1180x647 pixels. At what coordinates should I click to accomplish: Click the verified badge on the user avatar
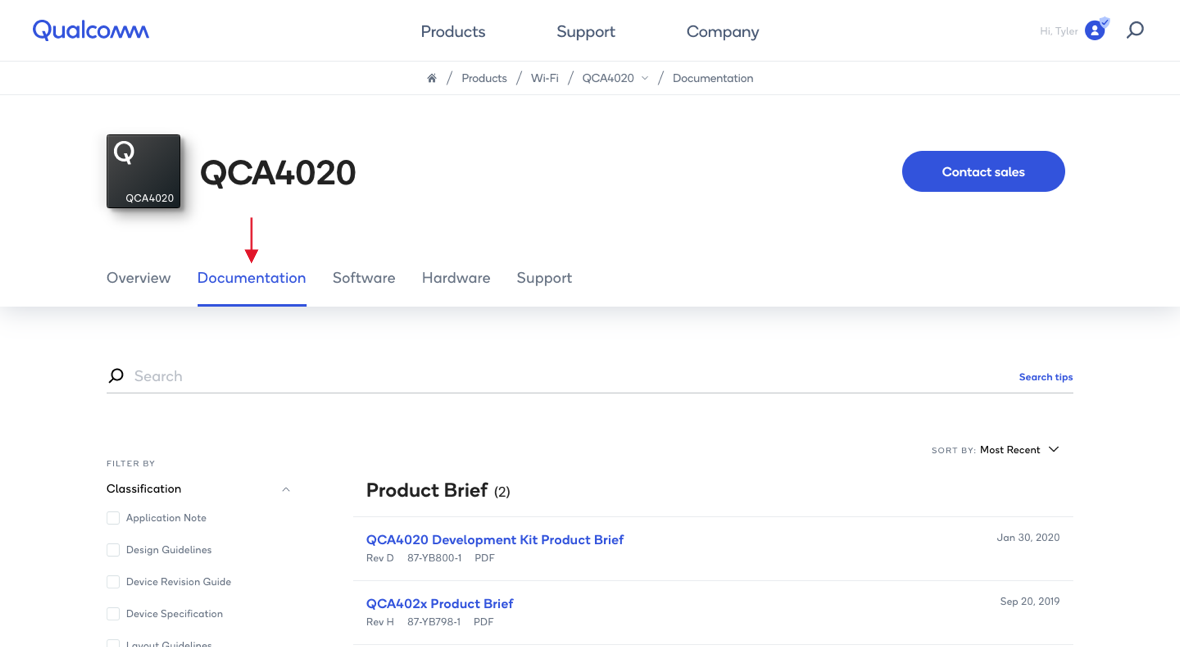[x=1104, y=21]
